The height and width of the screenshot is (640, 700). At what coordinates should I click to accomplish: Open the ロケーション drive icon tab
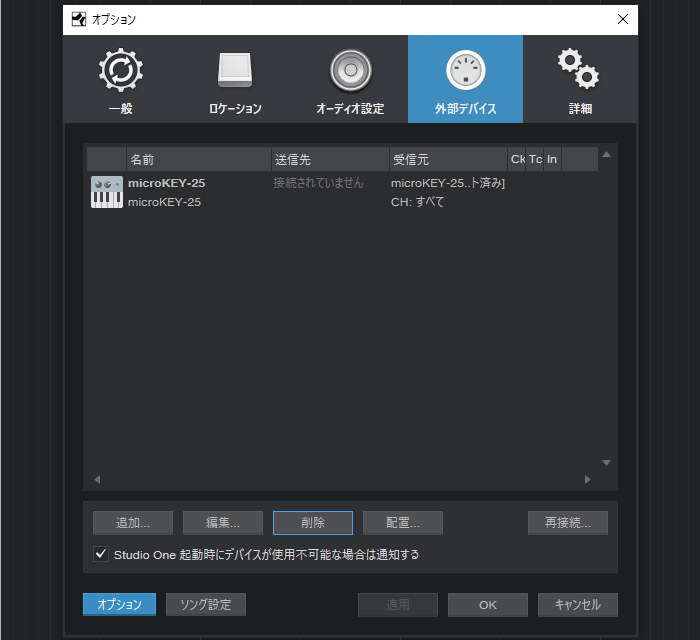pos(235,70)
